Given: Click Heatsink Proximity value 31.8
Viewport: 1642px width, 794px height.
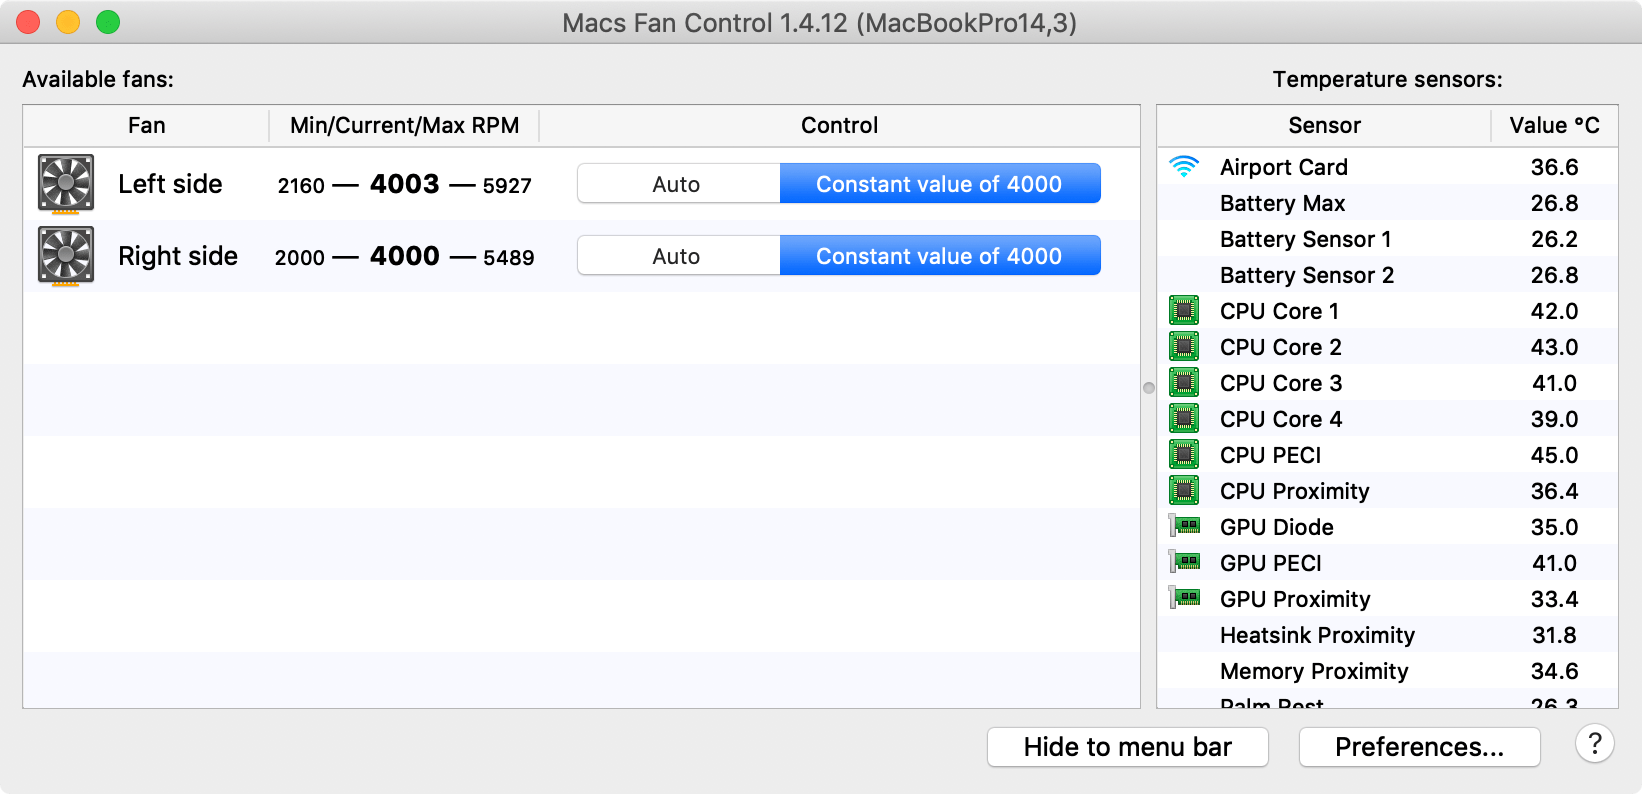Looking at the screenshot, I should pos(1554,635).
